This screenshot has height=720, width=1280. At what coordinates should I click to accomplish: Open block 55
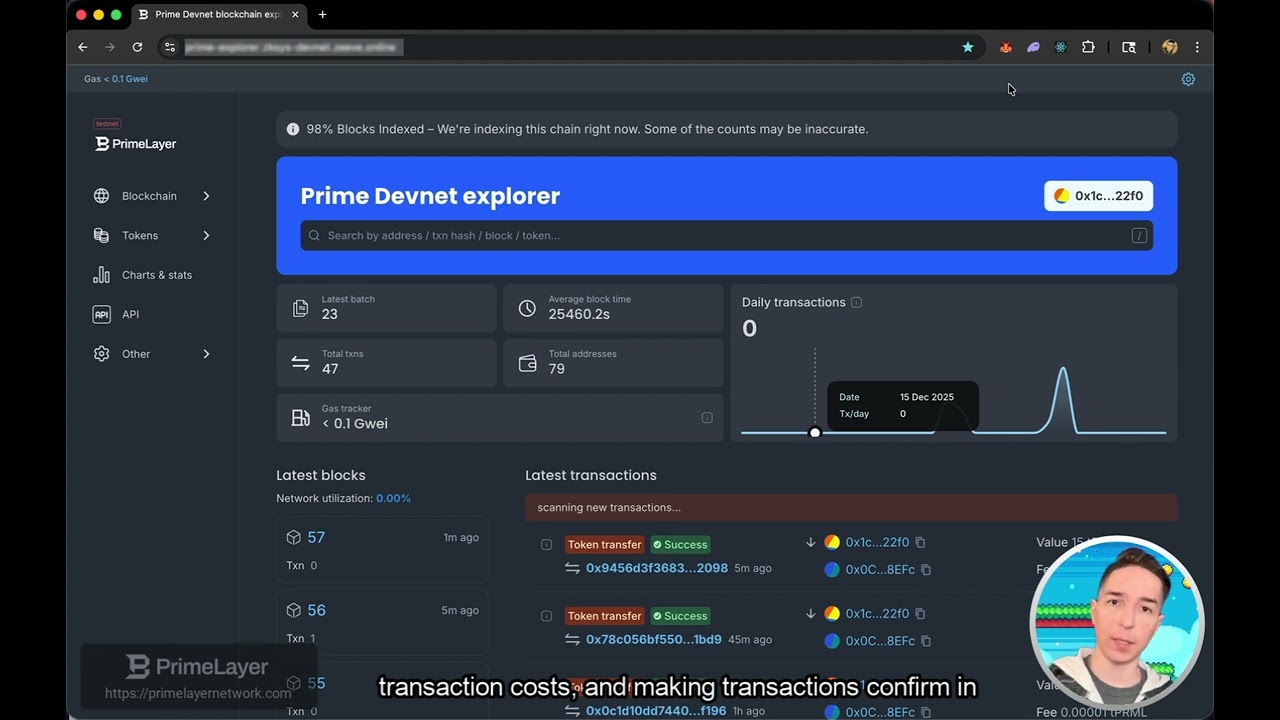(x=316, y=683)
